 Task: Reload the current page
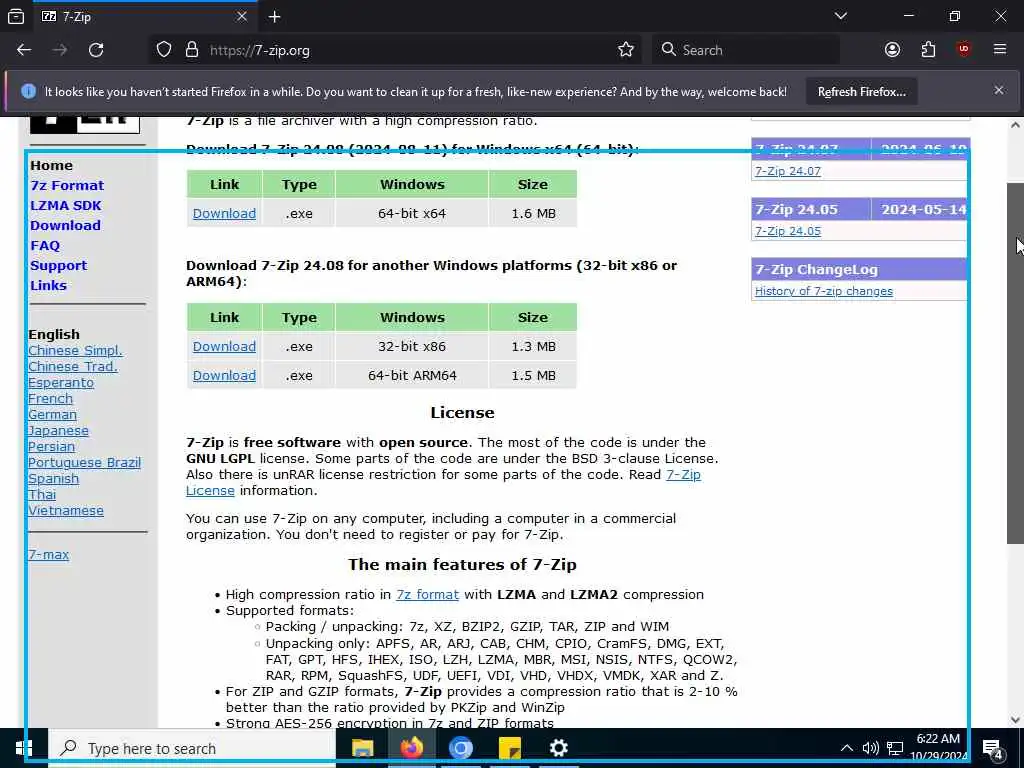click(x=96, y=50)
